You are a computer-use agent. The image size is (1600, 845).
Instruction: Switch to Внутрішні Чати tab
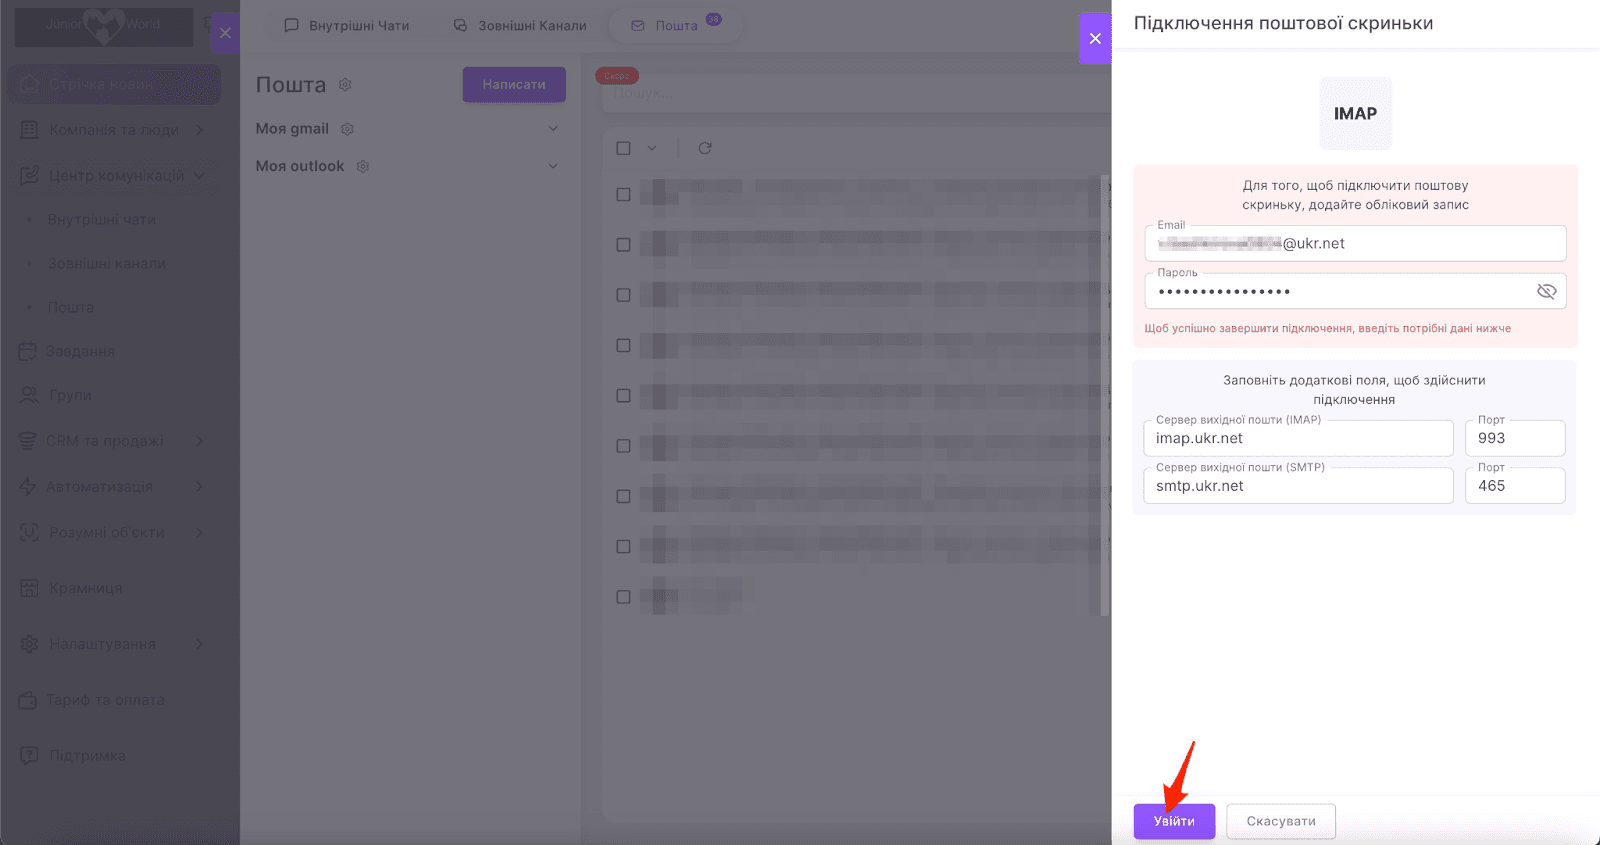coord(347,25)
